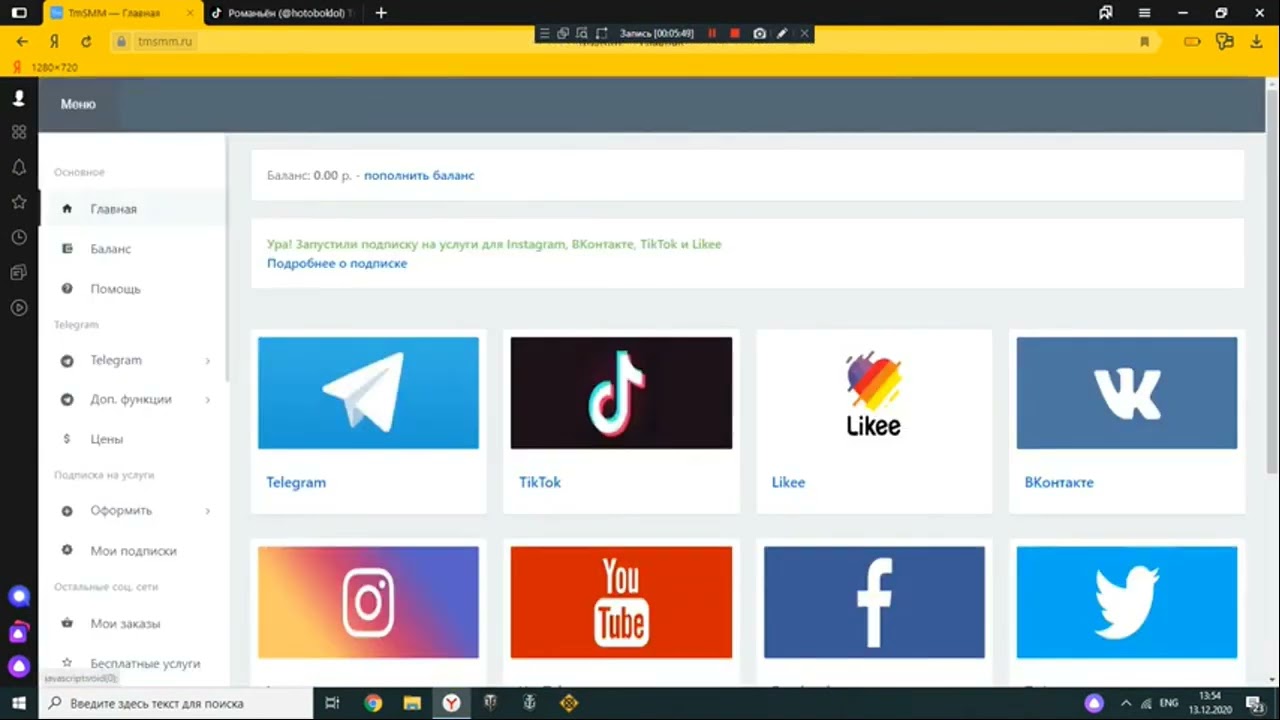The width and height of the screenshot is (1280, 720).
Task: Go back with browser arrow
Action: [x=22, y=42]
